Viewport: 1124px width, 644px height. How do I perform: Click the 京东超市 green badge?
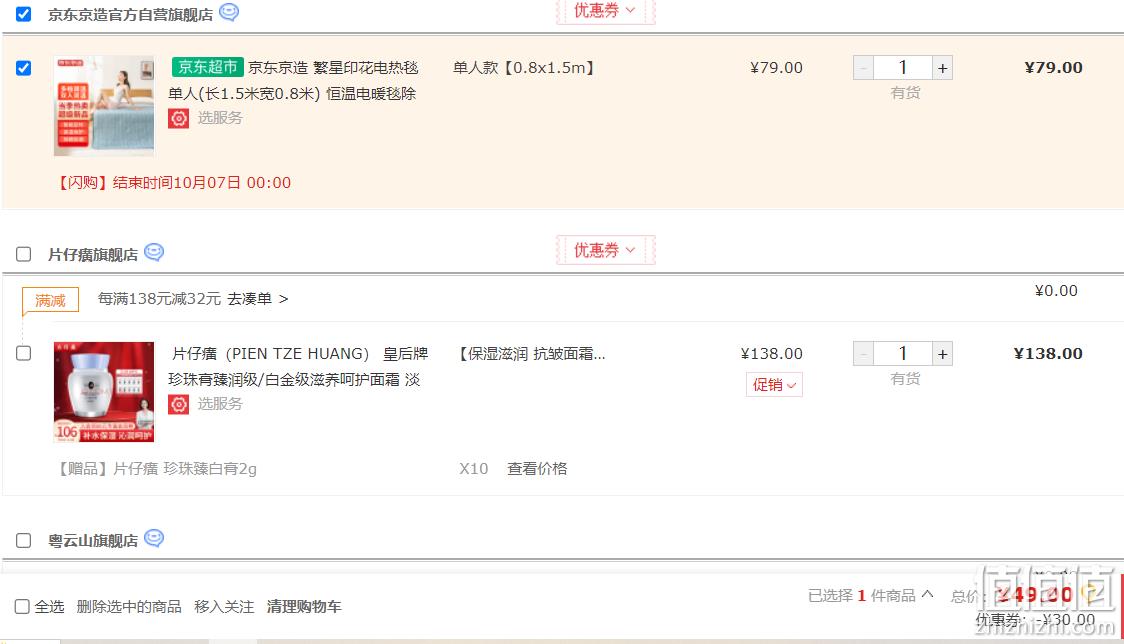(x=208, y=67)
